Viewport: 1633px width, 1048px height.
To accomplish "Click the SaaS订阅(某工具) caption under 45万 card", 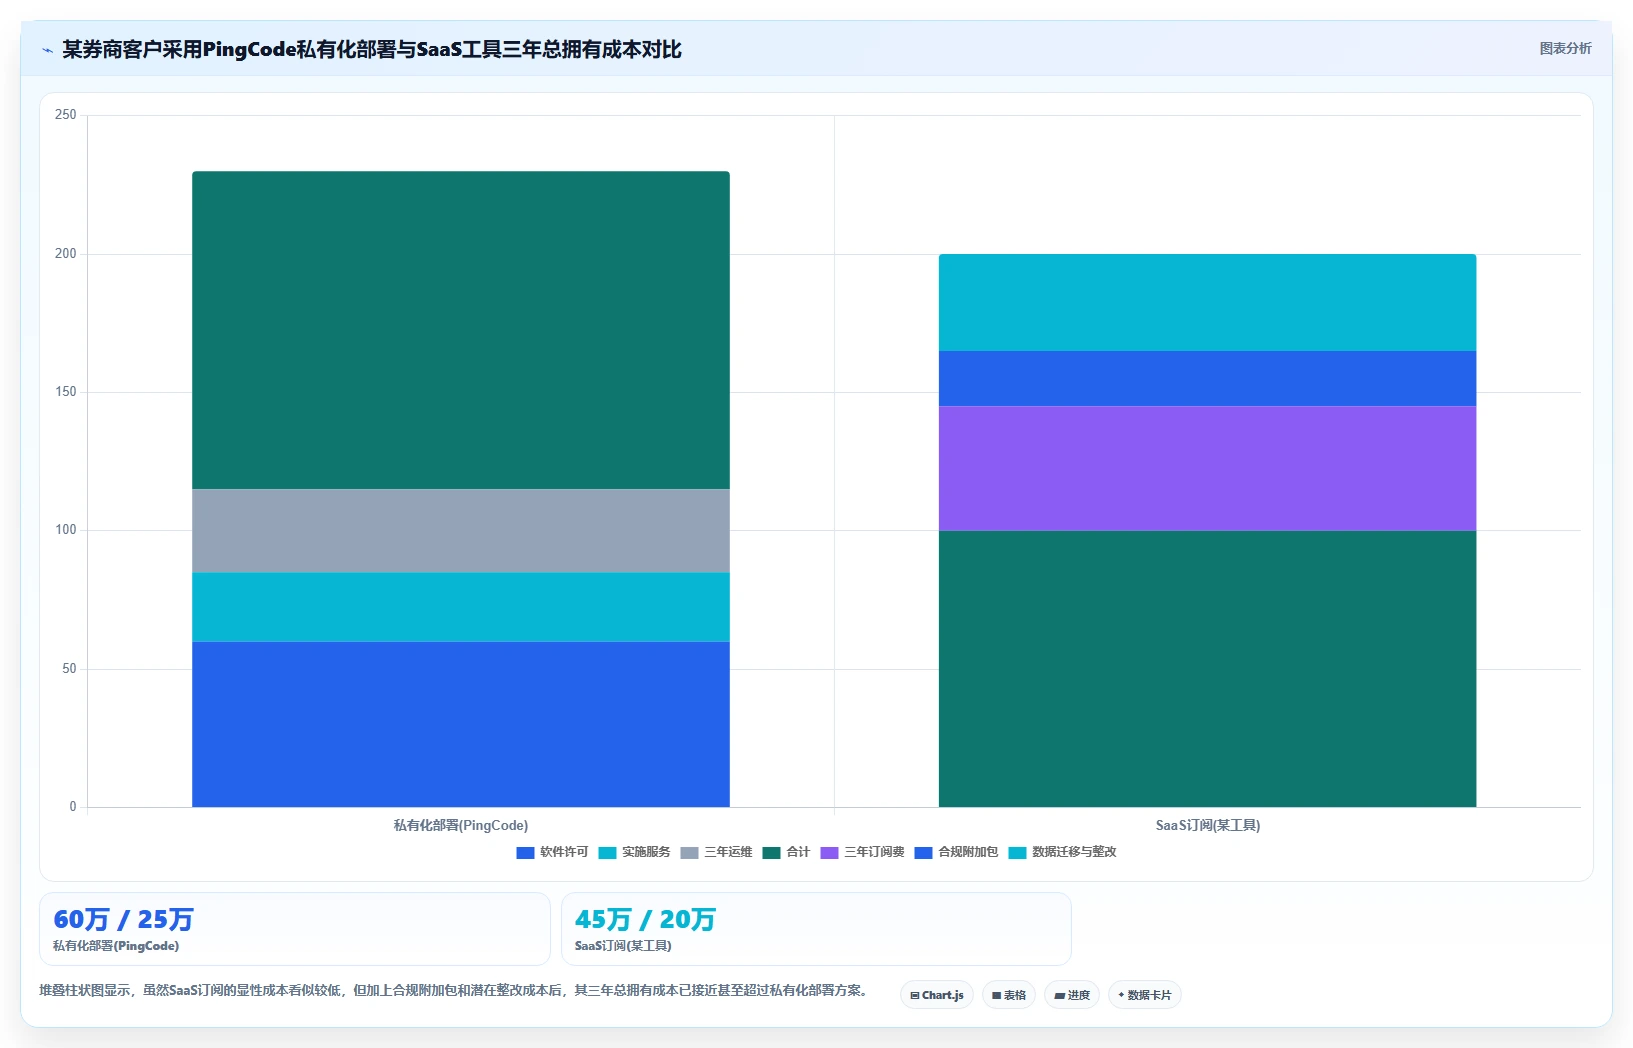I will [623, 946].
